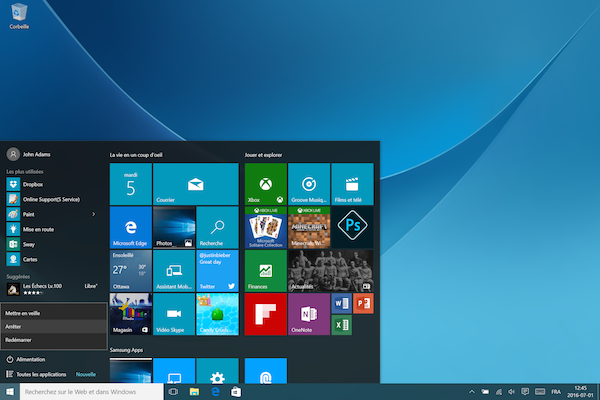
Task: Launch the Minecraft tile
Action: coord(309,227)
